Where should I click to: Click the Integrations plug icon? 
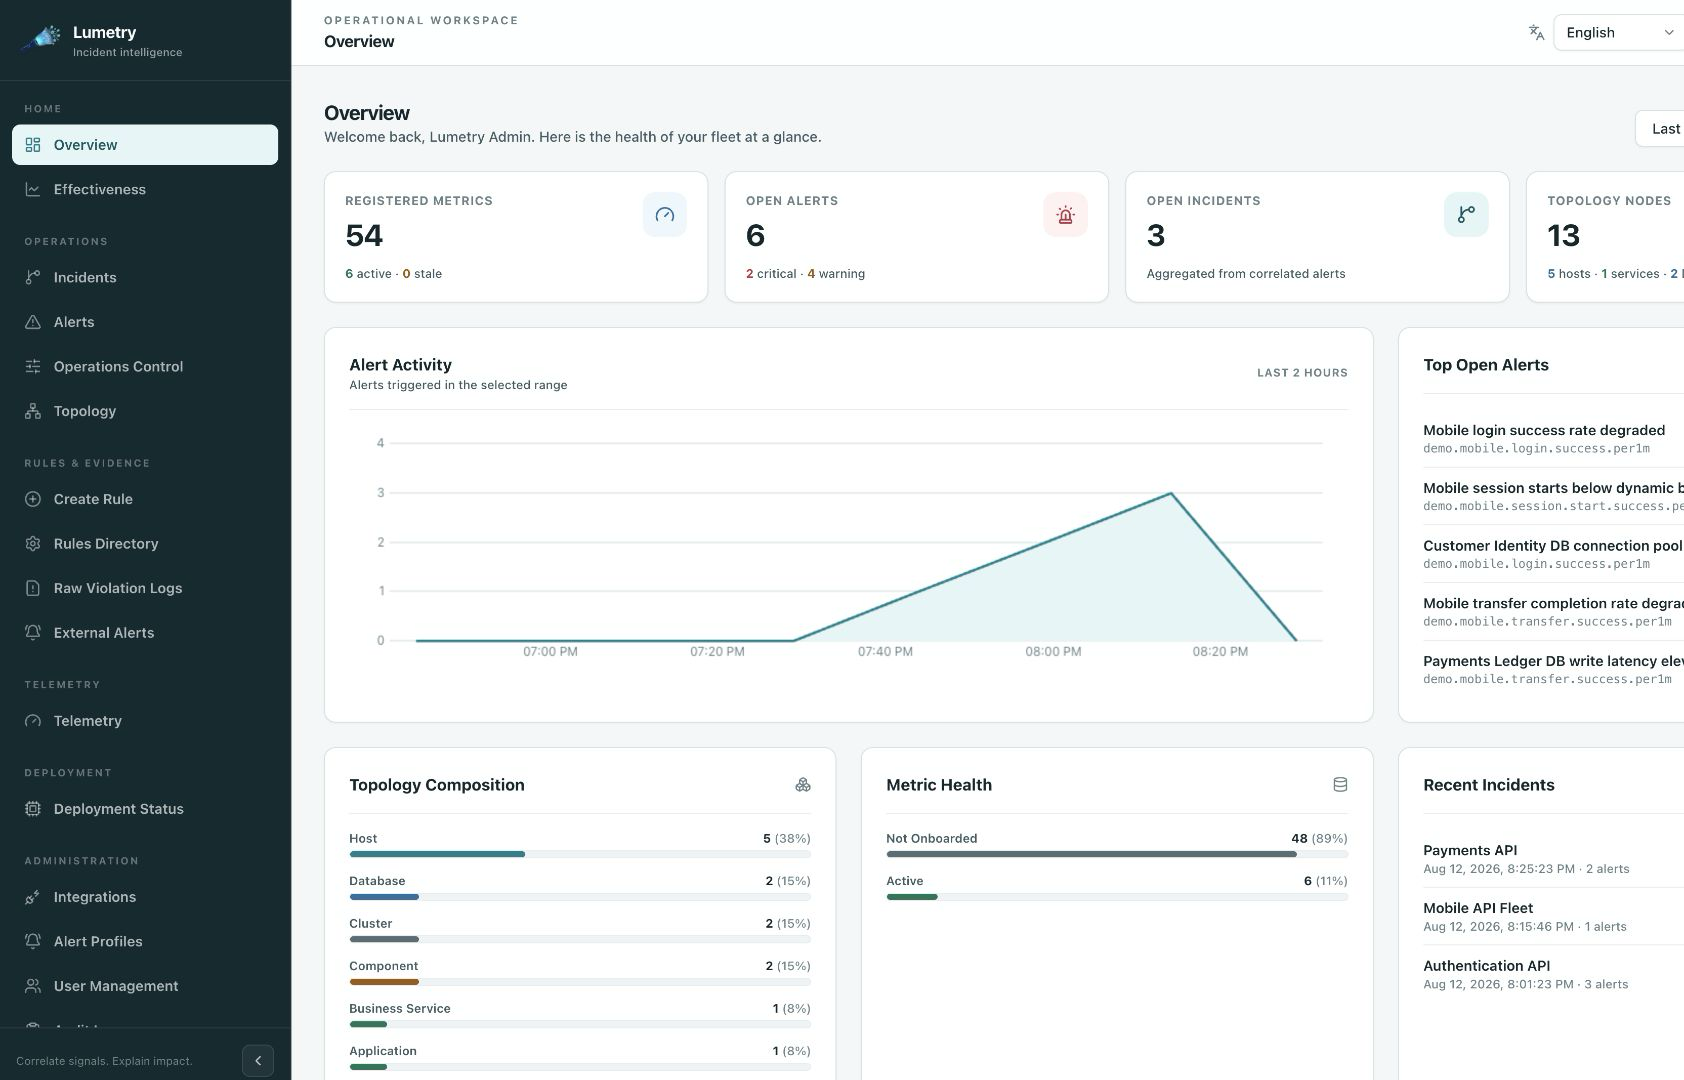(x=33, y=897)
